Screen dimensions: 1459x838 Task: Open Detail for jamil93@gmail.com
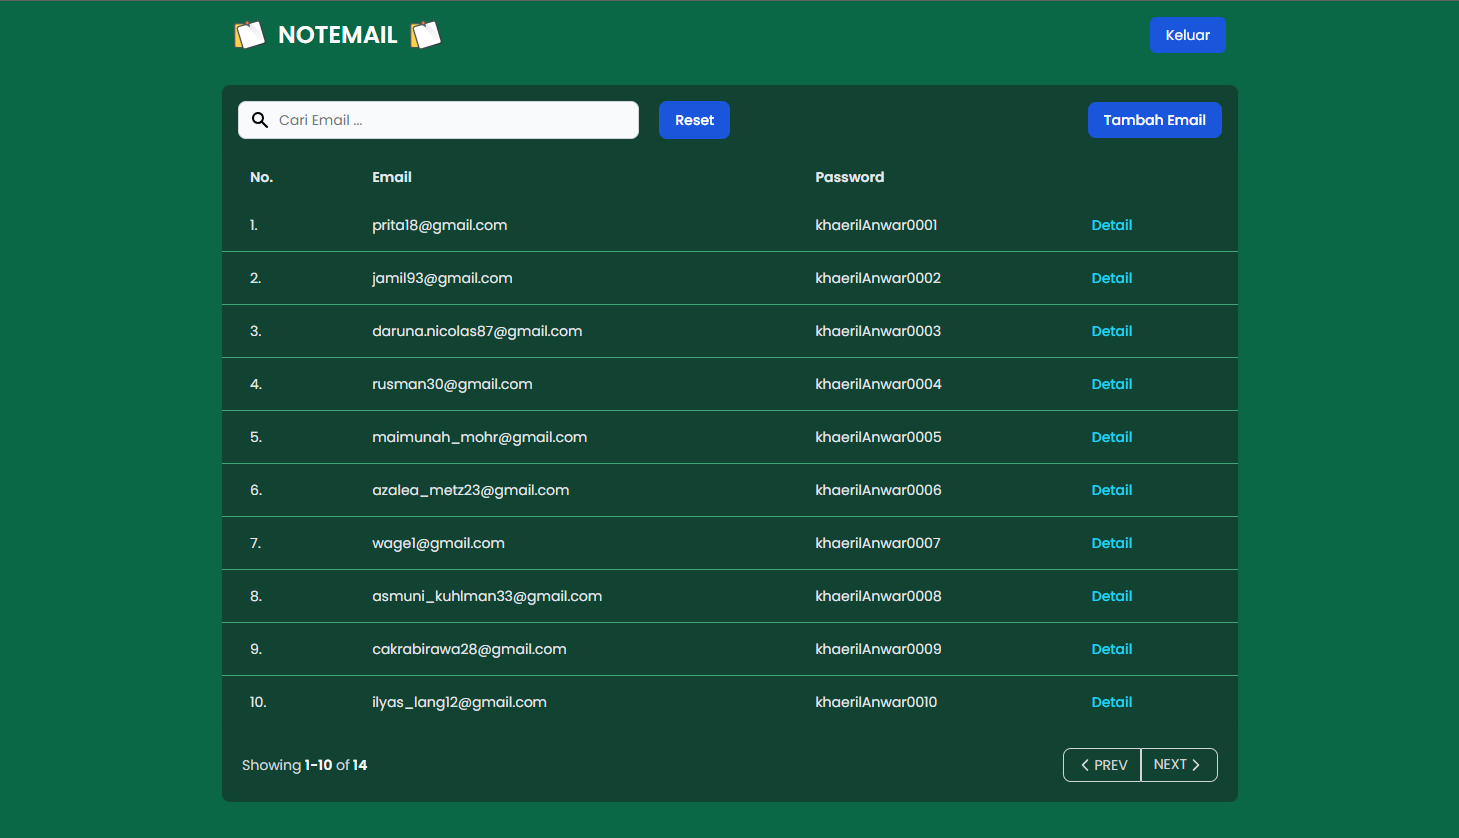[x=1112, y=278]
